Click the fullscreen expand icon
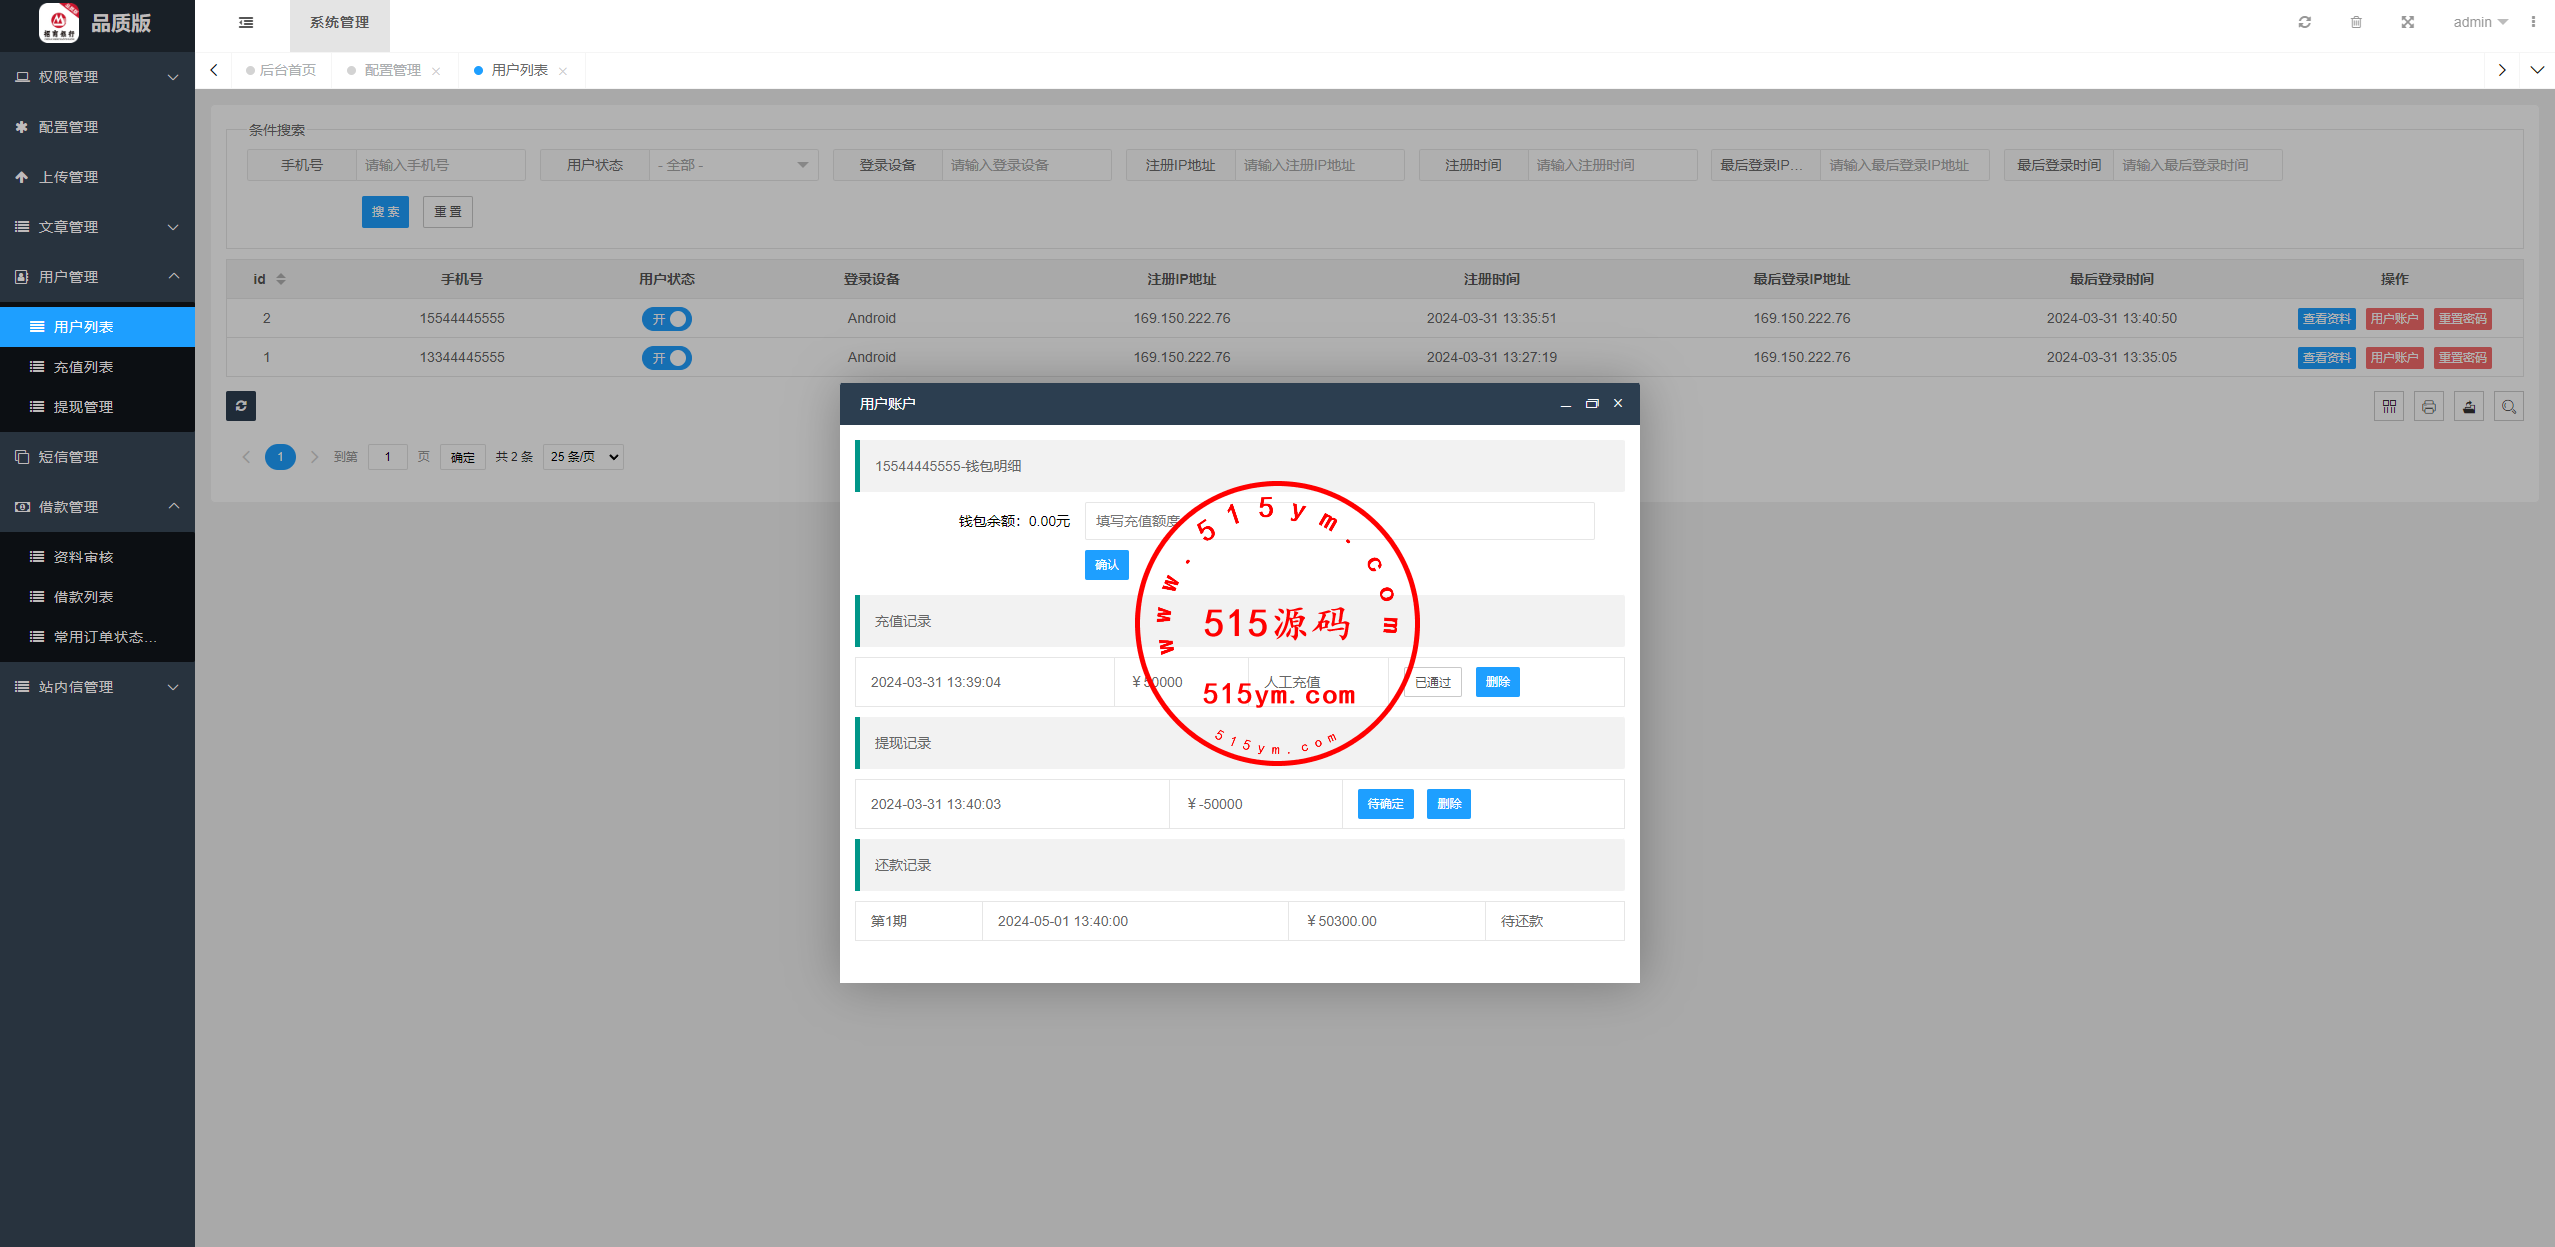The width and height of the screenshot is (2555, 1247). point(2408,22)
